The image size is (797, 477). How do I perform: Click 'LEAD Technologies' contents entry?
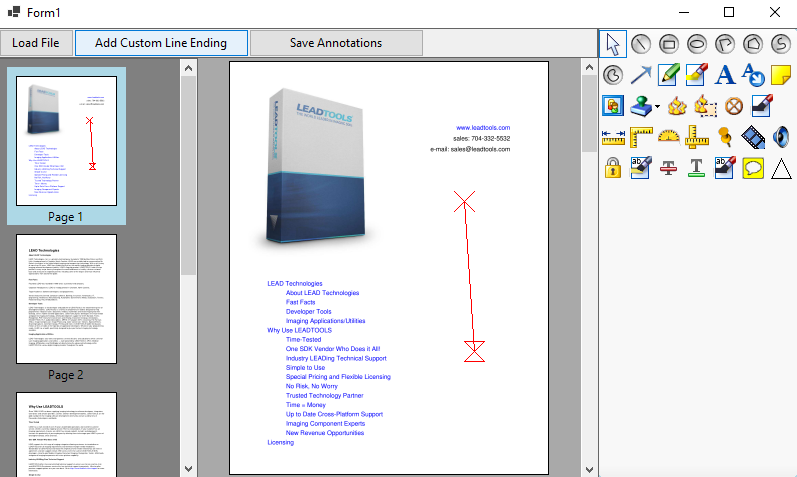[x=295, y=283]
